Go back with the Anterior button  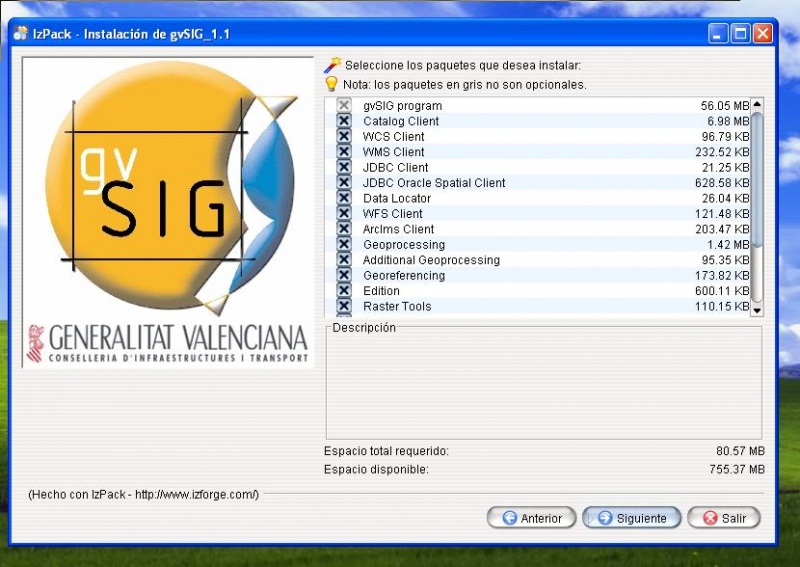pos(531,518)
